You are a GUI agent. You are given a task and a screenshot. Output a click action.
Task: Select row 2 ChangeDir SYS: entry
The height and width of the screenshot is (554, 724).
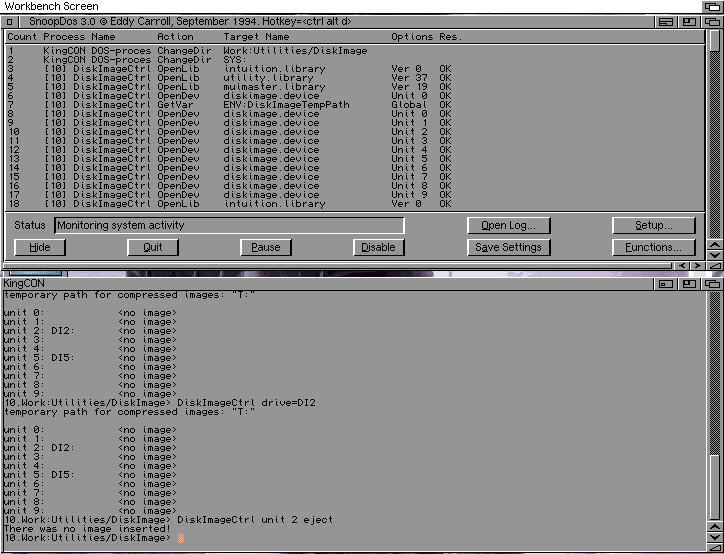(x=355, y=60)
